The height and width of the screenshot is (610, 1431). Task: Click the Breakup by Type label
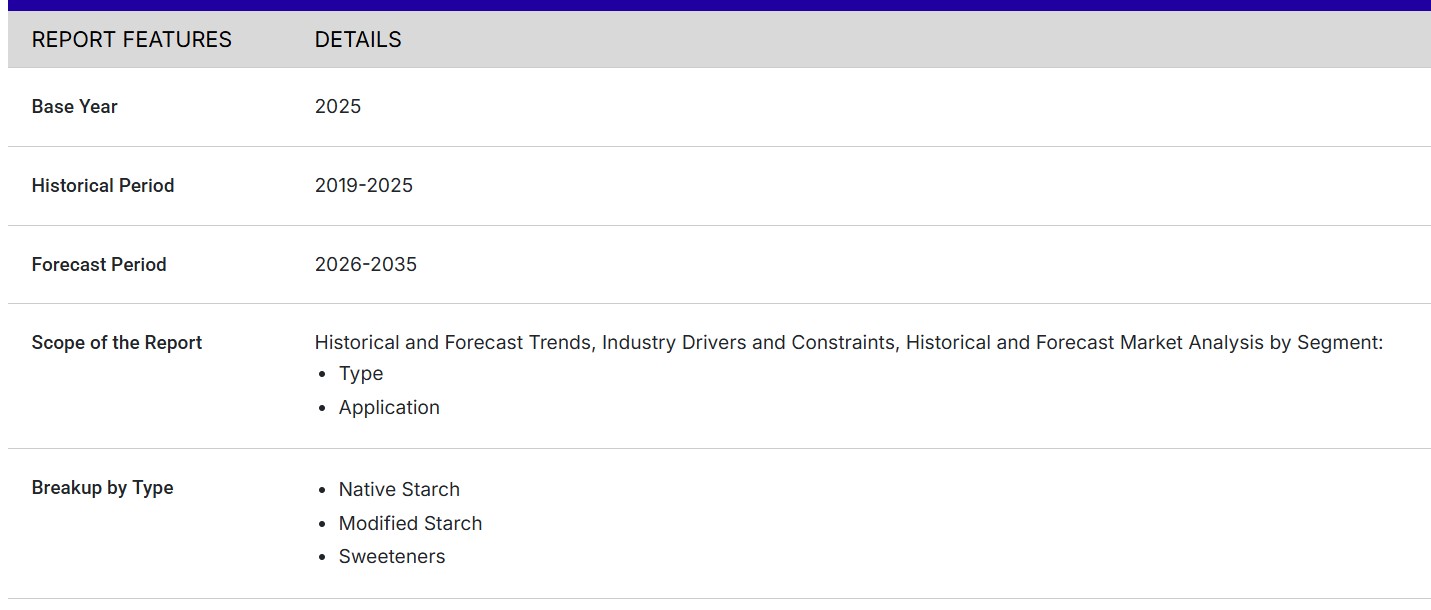[102, 488]
